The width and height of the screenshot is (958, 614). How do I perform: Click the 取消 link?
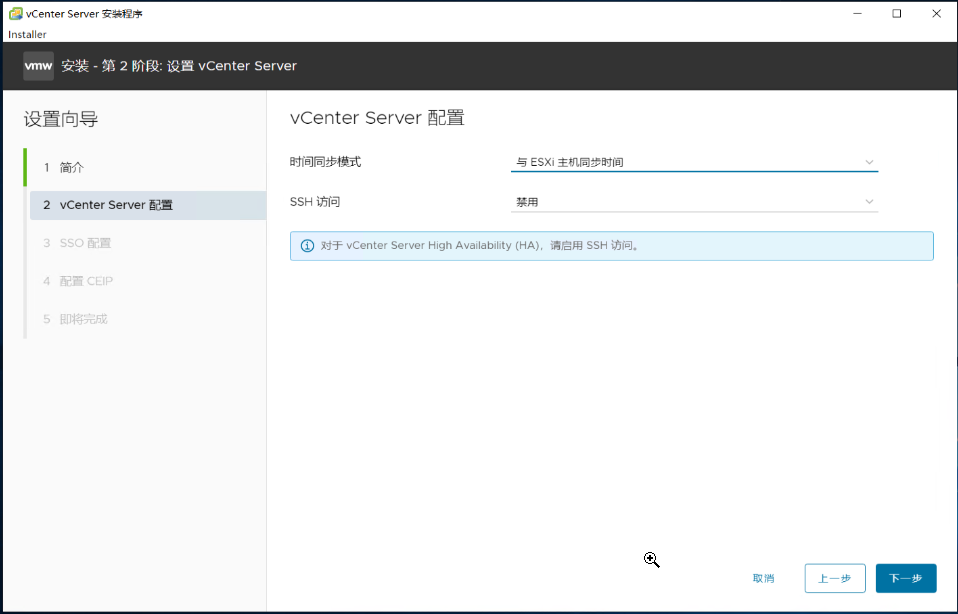[763, 579]
